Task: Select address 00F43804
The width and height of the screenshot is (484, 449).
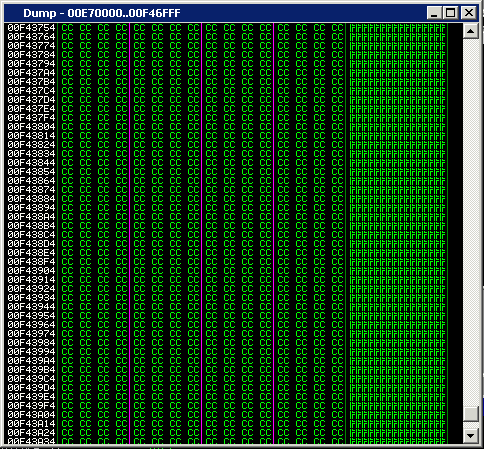Action: [31, 127]
